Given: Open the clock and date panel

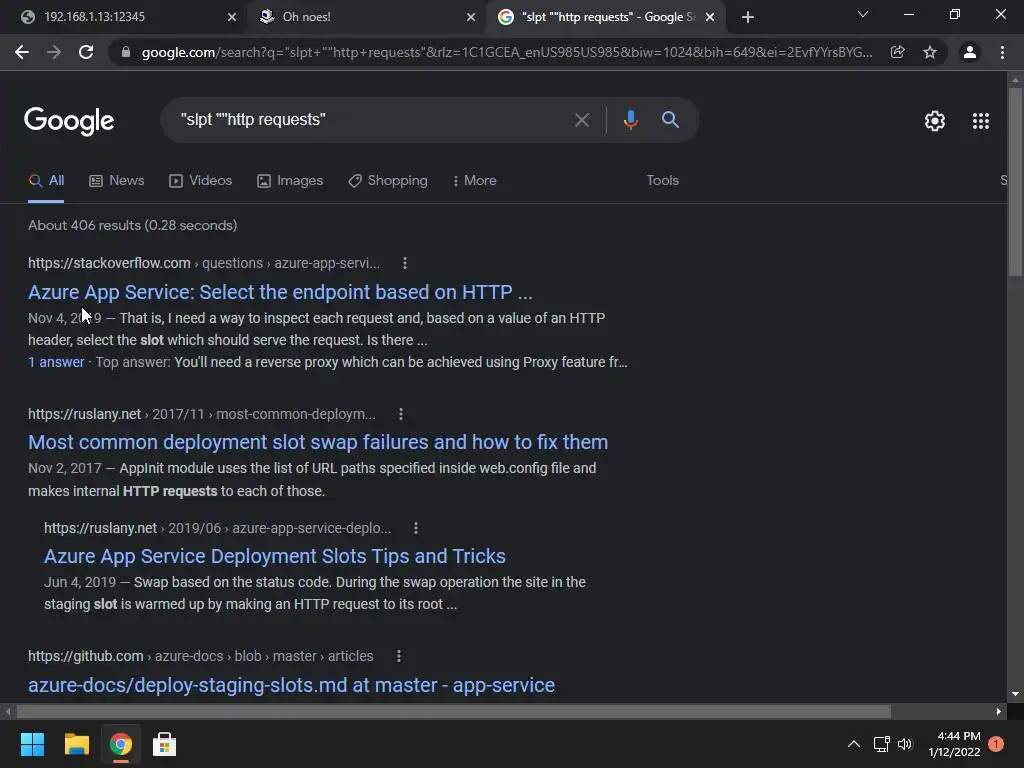Looking at the screenshot, I should tap(955, 744).
